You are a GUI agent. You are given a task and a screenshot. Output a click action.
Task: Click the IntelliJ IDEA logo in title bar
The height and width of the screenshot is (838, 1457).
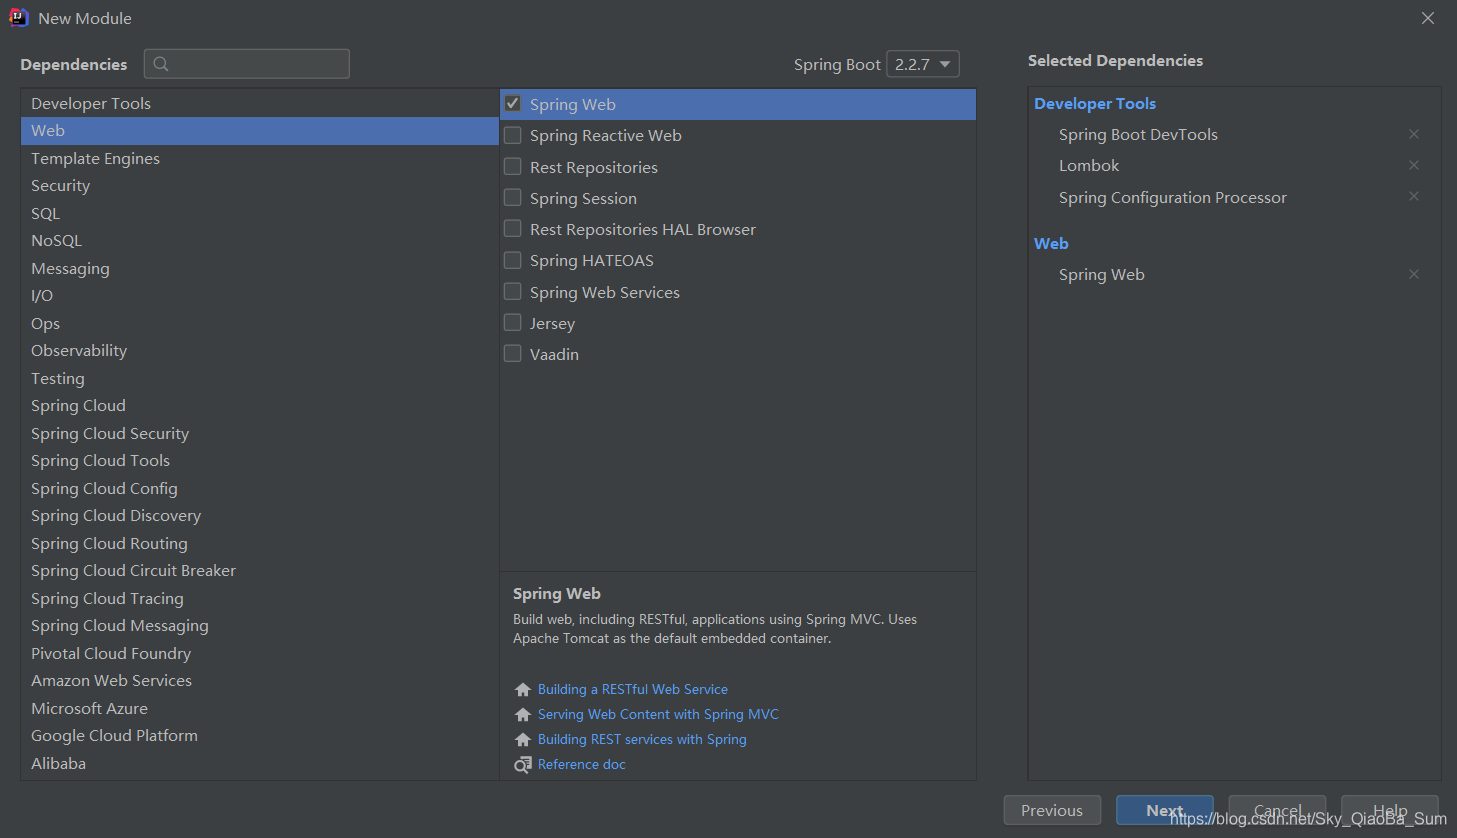(x=18, y=18)
